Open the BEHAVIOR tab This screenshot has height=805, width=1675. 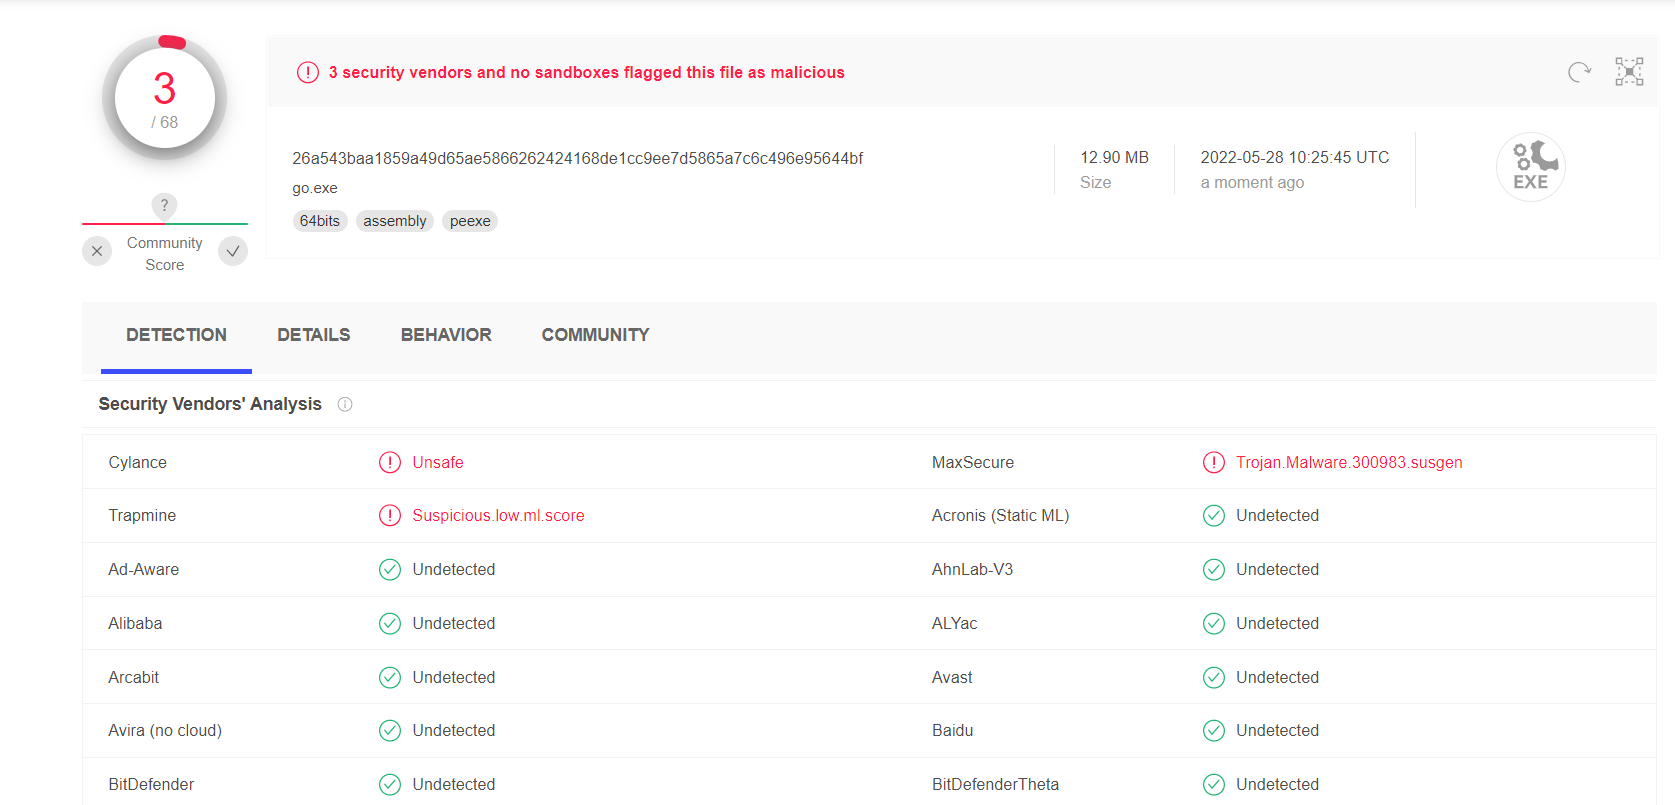point(446,335)
